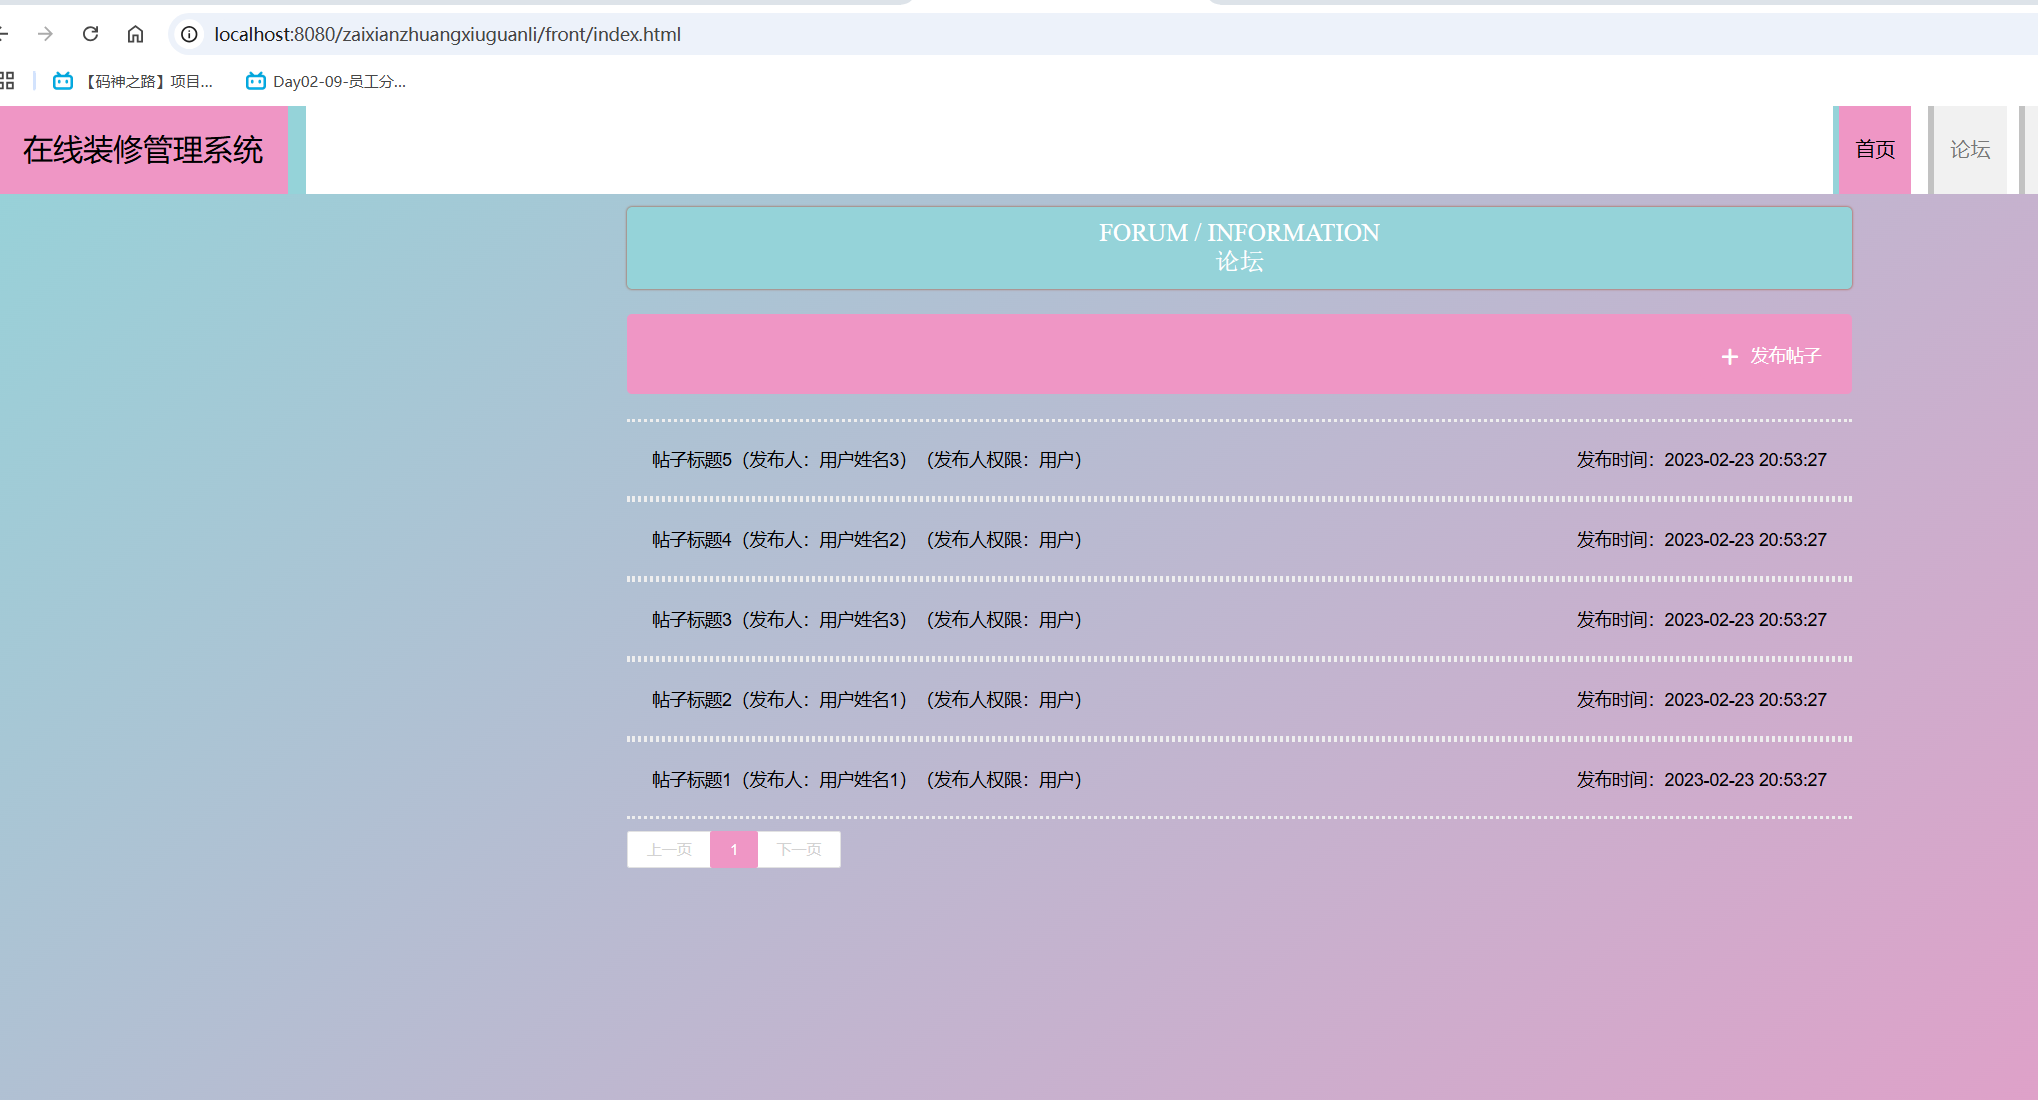Open the 【码神之路】项目 bookmark
2038x1100 pixels.
(x=133, y=81)
